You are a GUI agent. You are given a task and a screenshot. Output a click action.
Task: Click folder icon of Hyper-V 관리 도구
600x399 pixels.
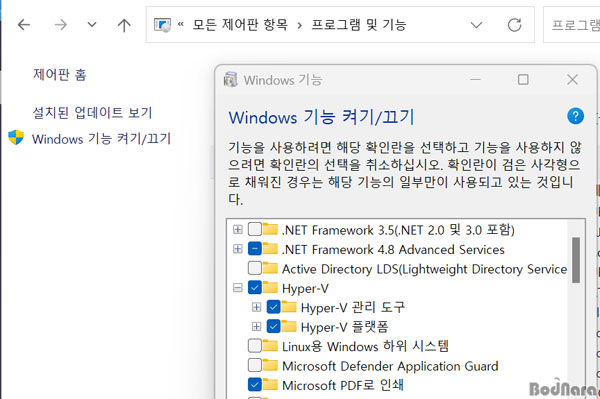tap(289, 306)
